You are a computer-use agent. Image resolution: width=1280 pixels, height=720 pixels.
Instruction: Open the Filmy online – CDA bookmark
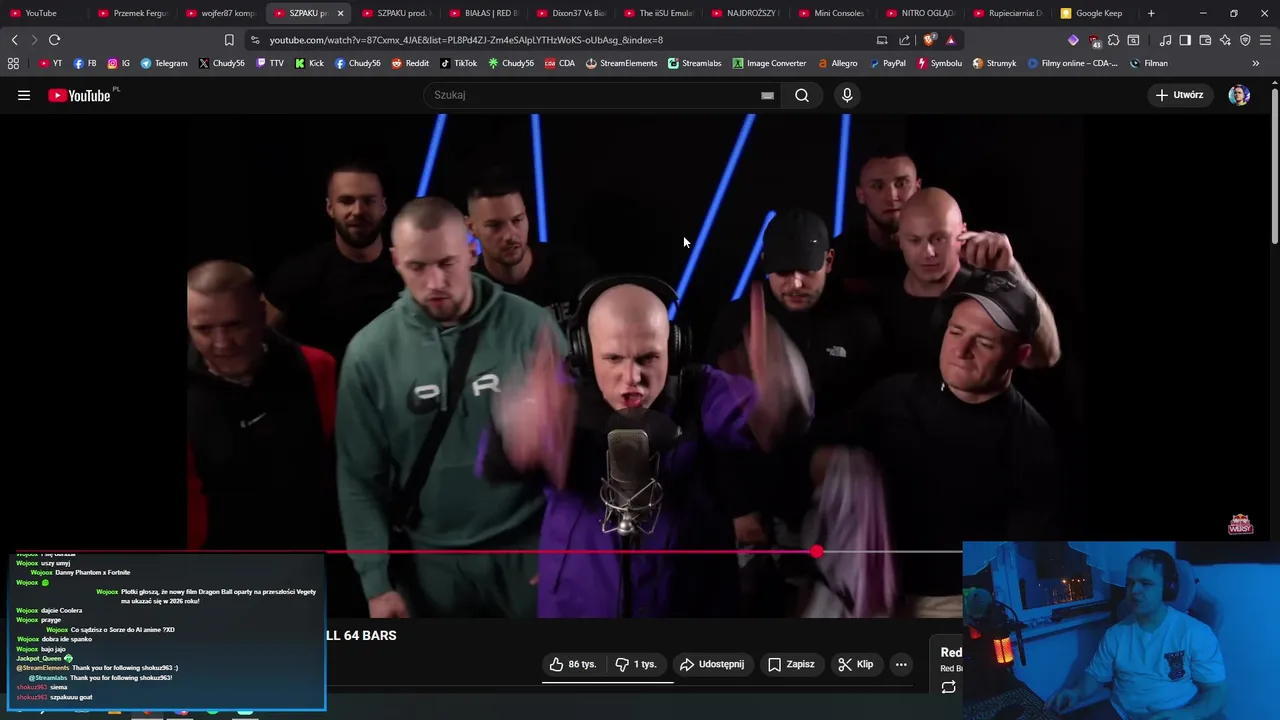point(1073,63)
